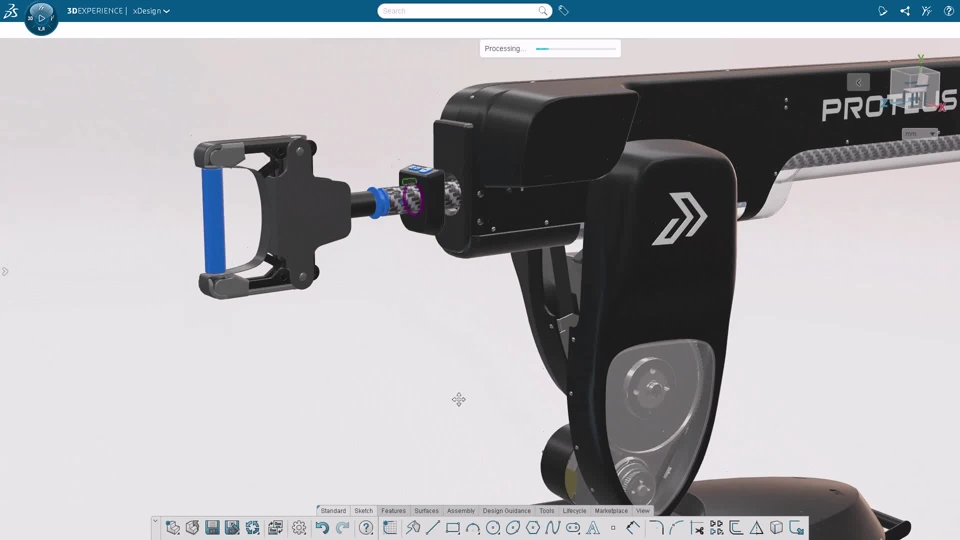960x540 pixels.
Task: Open the Help question-mark icon in top bar
Action: 949,11
